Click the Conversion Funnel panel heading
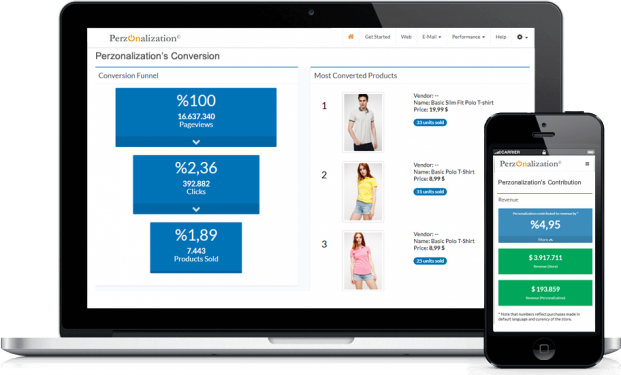Image resolution: width=621 pixels, height=375 pixels. (x=128, y=76)
